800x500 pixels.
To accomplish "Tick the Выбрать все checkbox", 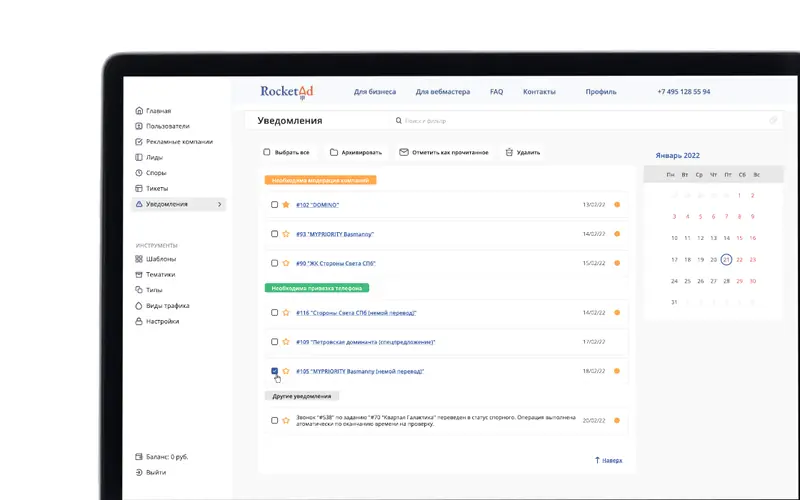I will click(x=267, y=152).
